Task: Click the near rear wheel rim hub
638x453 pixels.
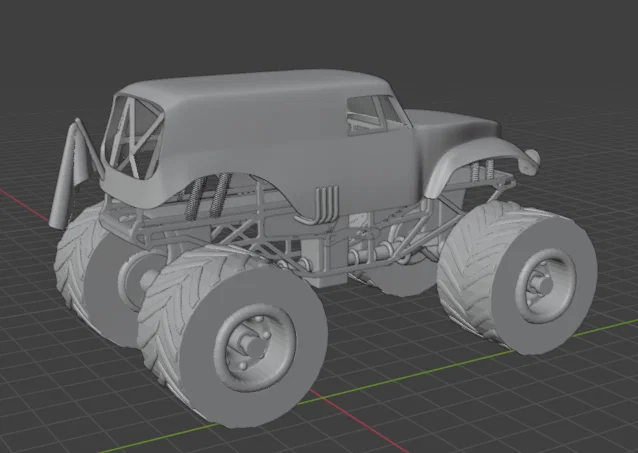Action: pos(256,347)
